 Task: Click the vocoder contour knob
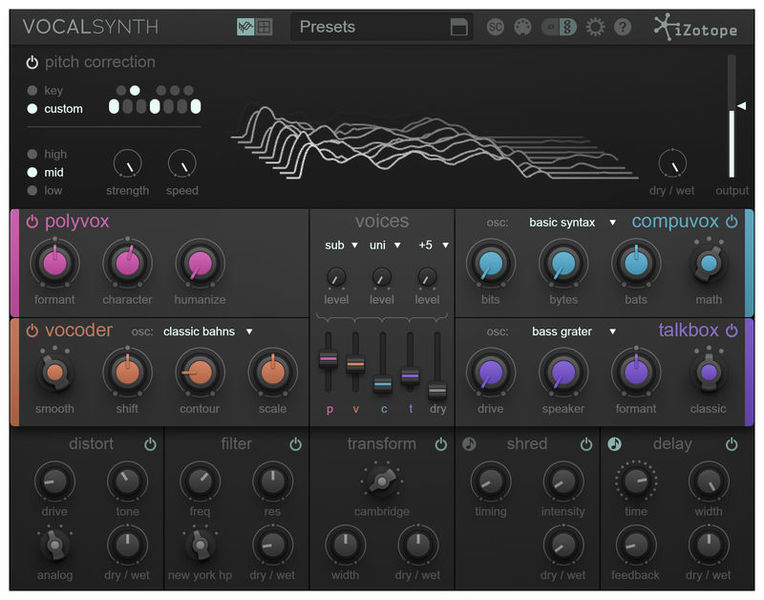point(200,372)
